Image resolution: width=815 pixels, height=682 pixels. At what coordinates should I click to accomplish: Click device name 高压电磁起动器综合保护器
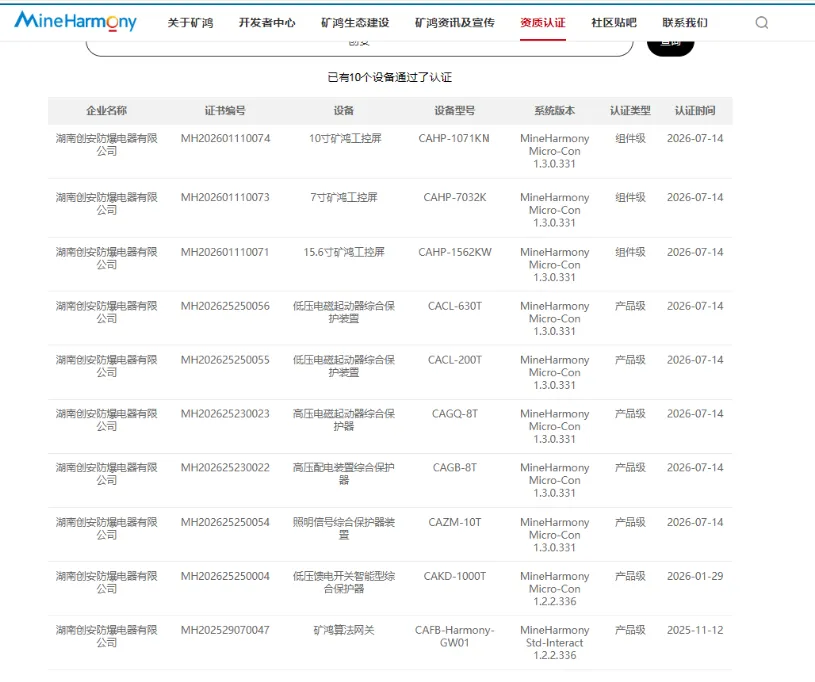344,420
